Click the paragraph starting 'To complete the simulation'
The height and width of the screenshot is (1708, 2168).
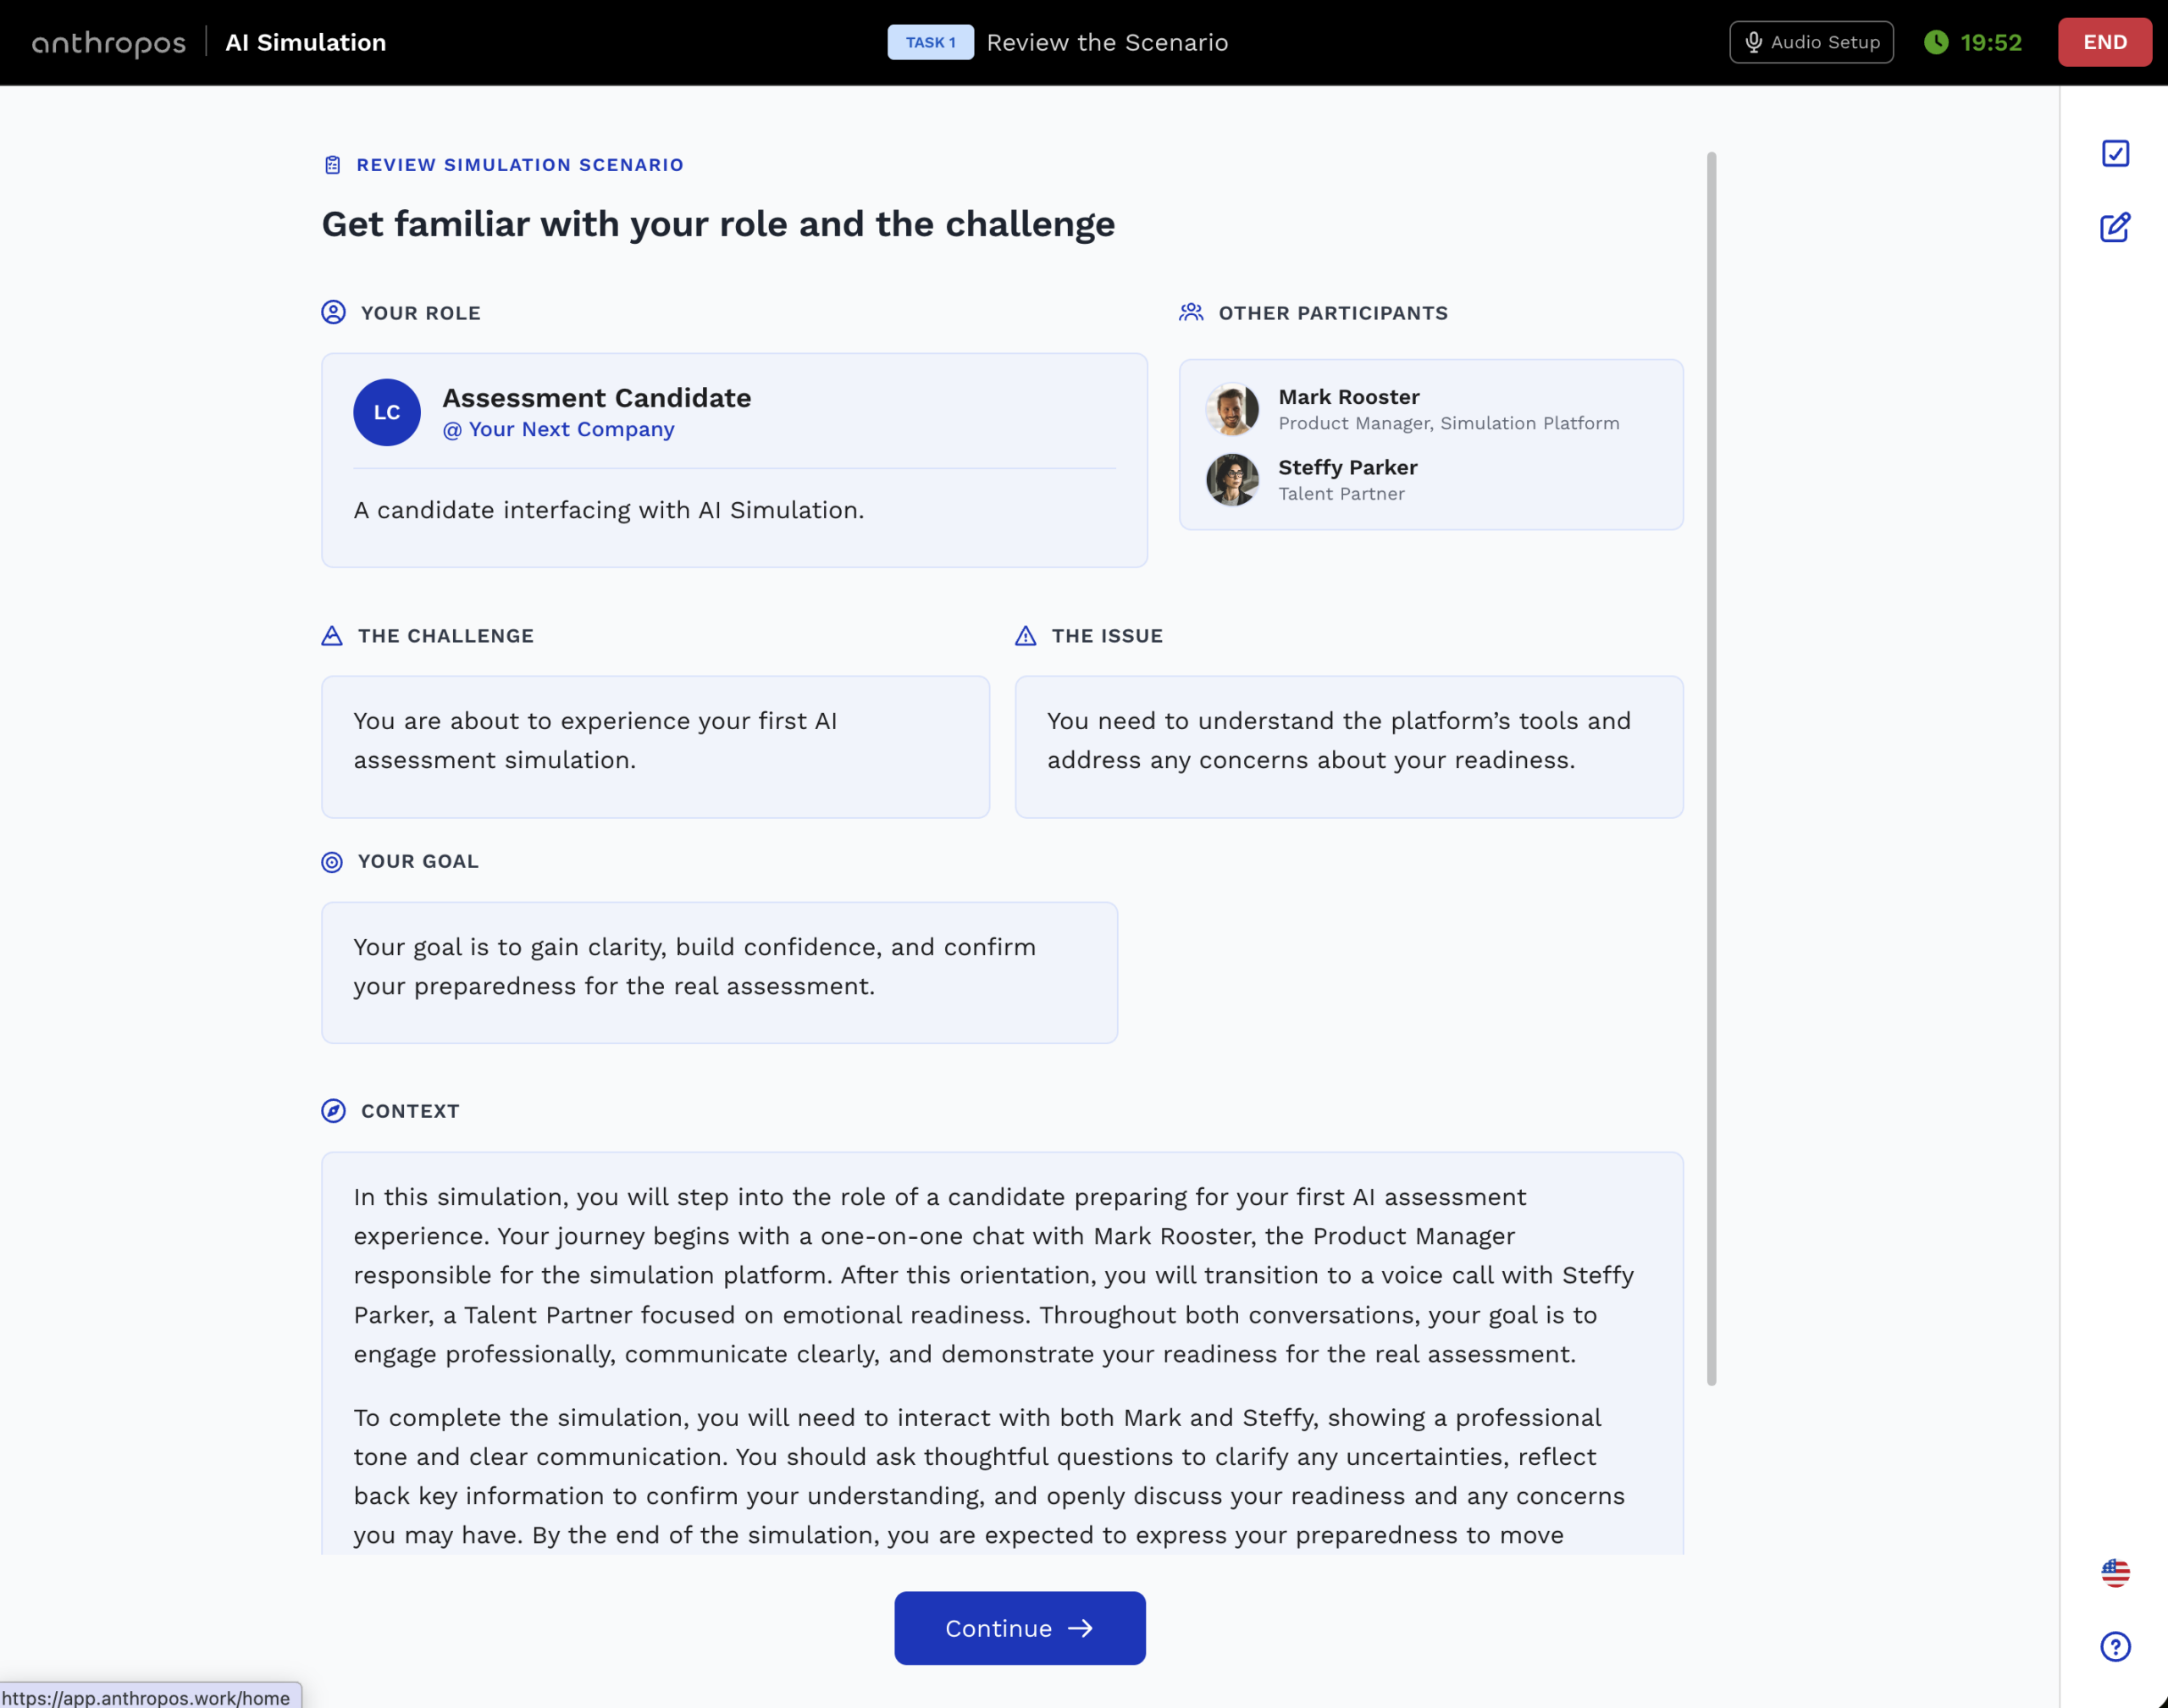(989, 1476)
